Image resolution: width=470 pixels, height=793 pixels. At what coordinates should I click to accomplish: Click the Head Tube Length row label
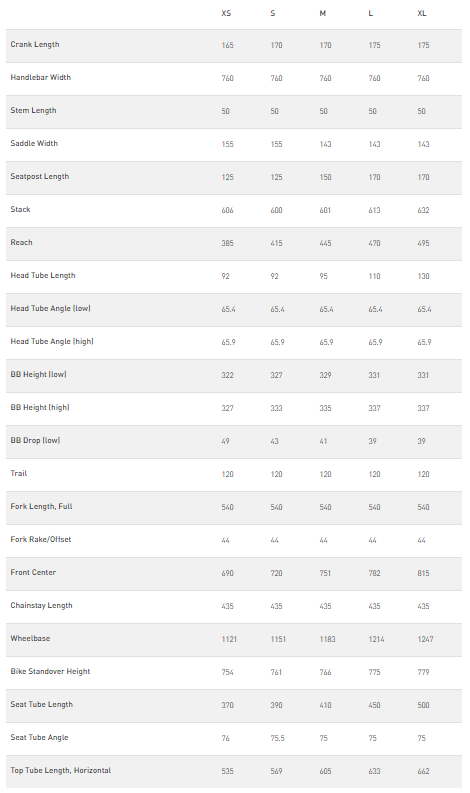coord(43,276)
